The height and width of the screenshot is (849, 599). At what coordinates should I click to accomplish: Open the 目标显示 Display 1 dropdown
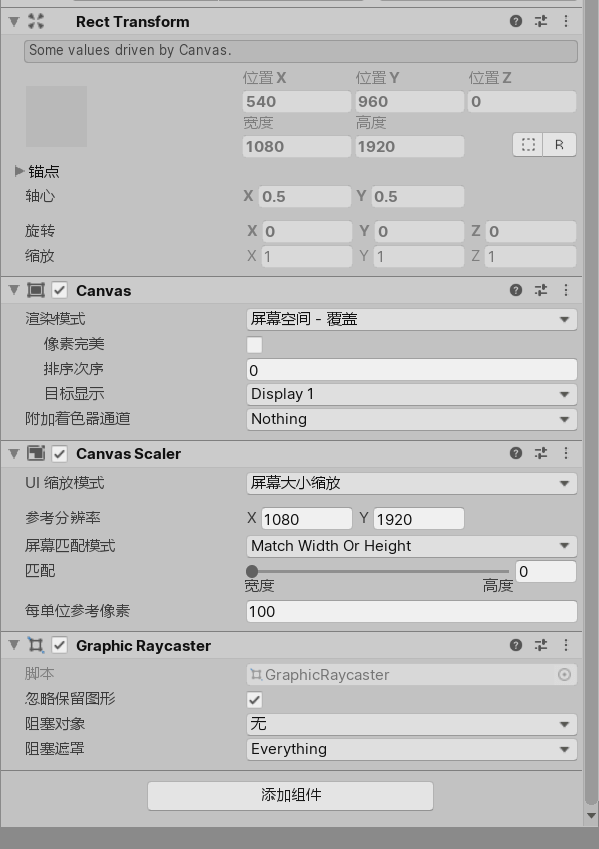pos(412,394)
